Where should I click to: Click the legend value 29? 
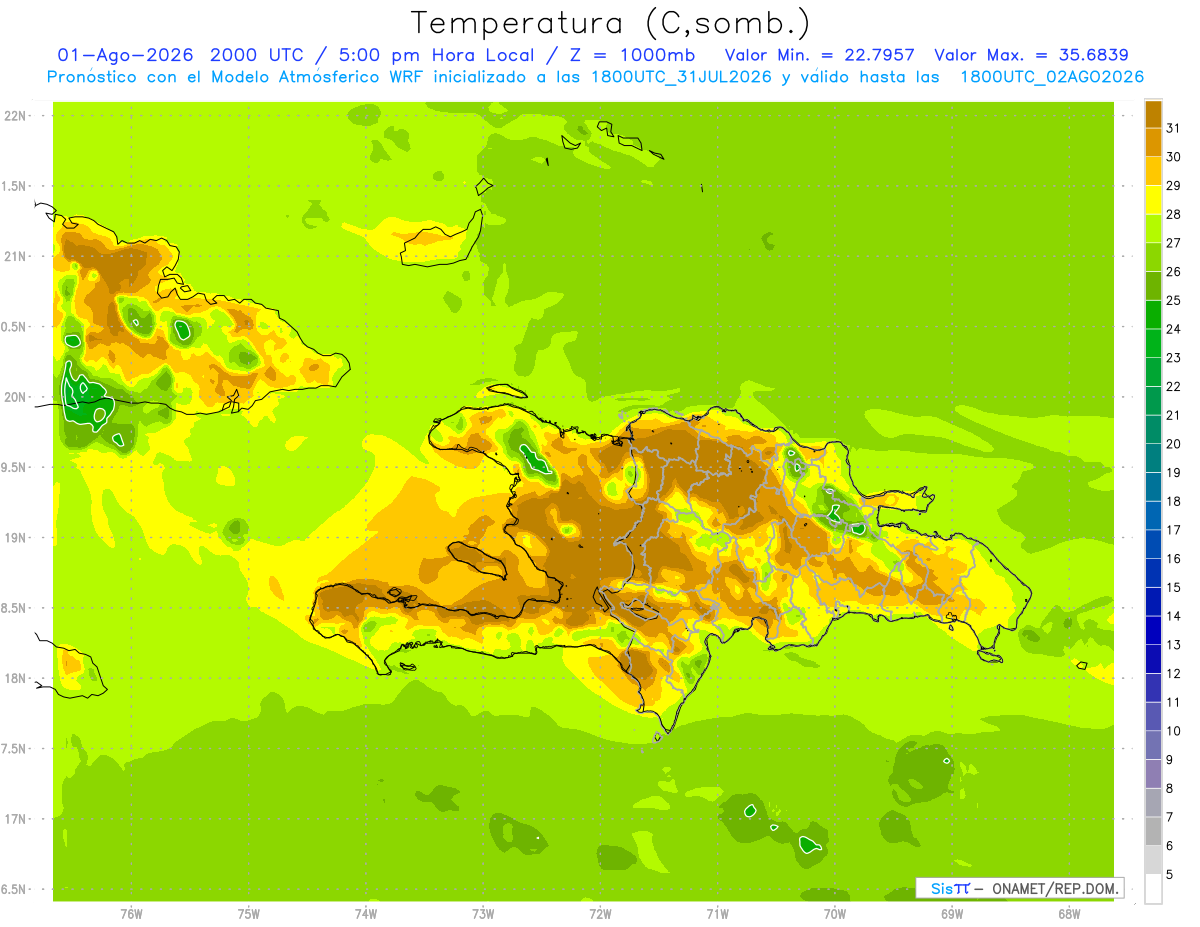pos(1173,186)
